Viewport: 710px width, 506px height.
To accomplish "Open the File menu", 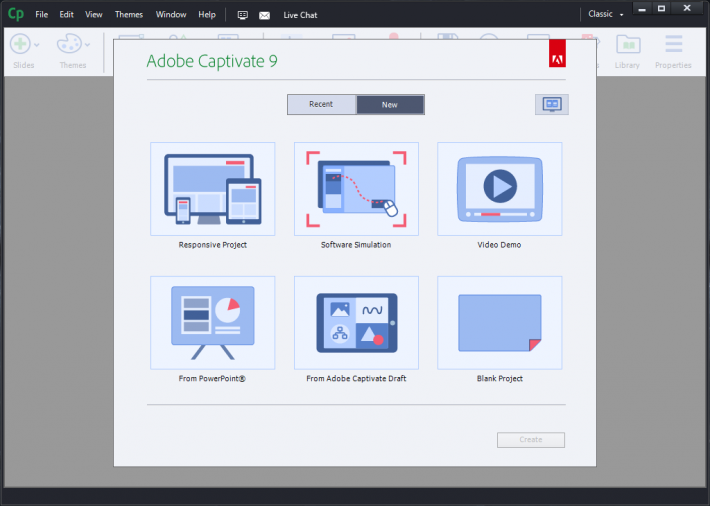I will click(x=42, y=14).
